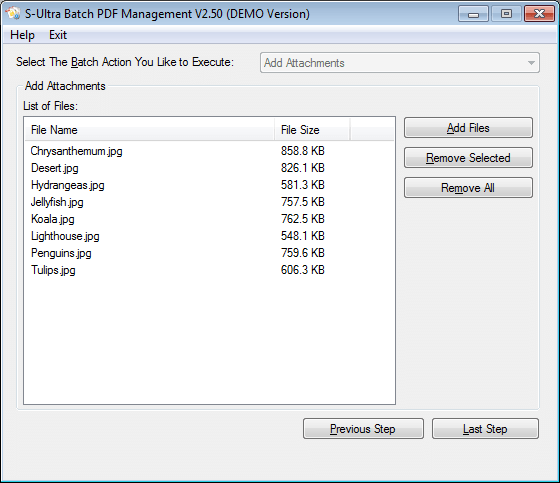Click the 826.1 KB file size value

pyautogui.click(x=302, y=168)
